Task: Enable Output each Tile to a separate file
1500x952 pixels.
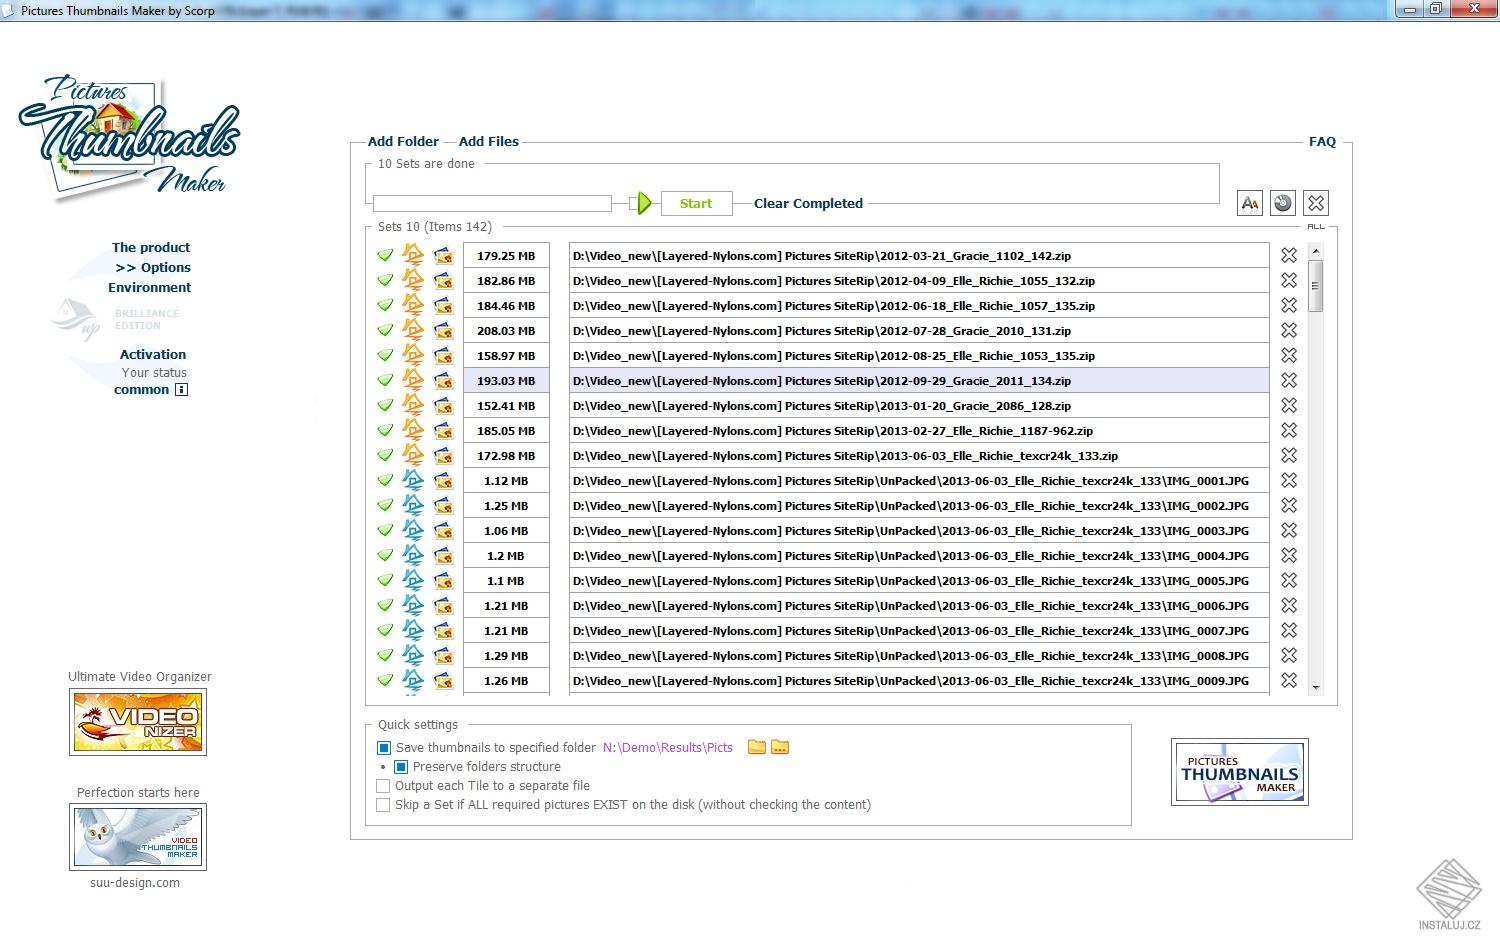Action: [x=383, y=786]
